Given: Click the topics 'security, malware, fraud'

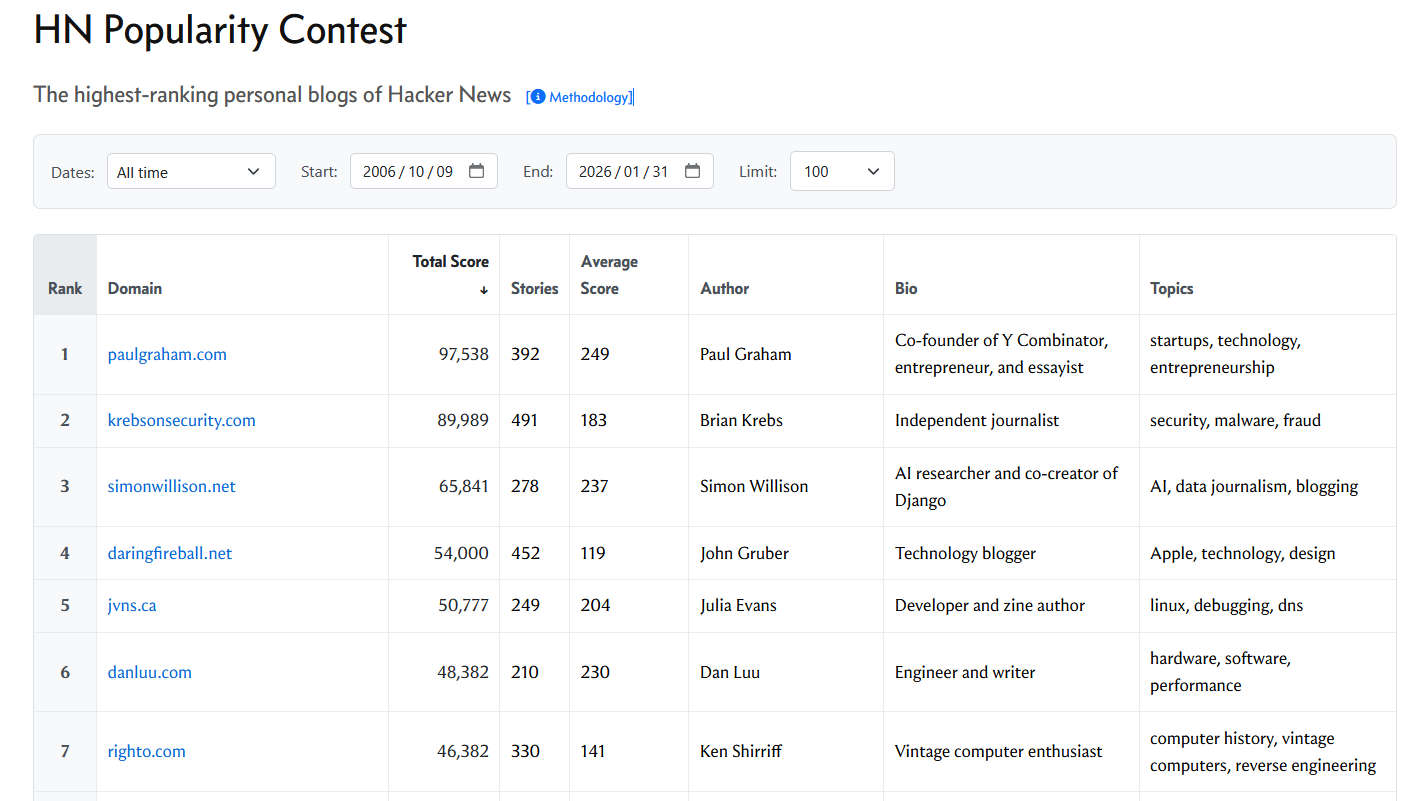Looking at the screenshot, I should (1235, 420).
